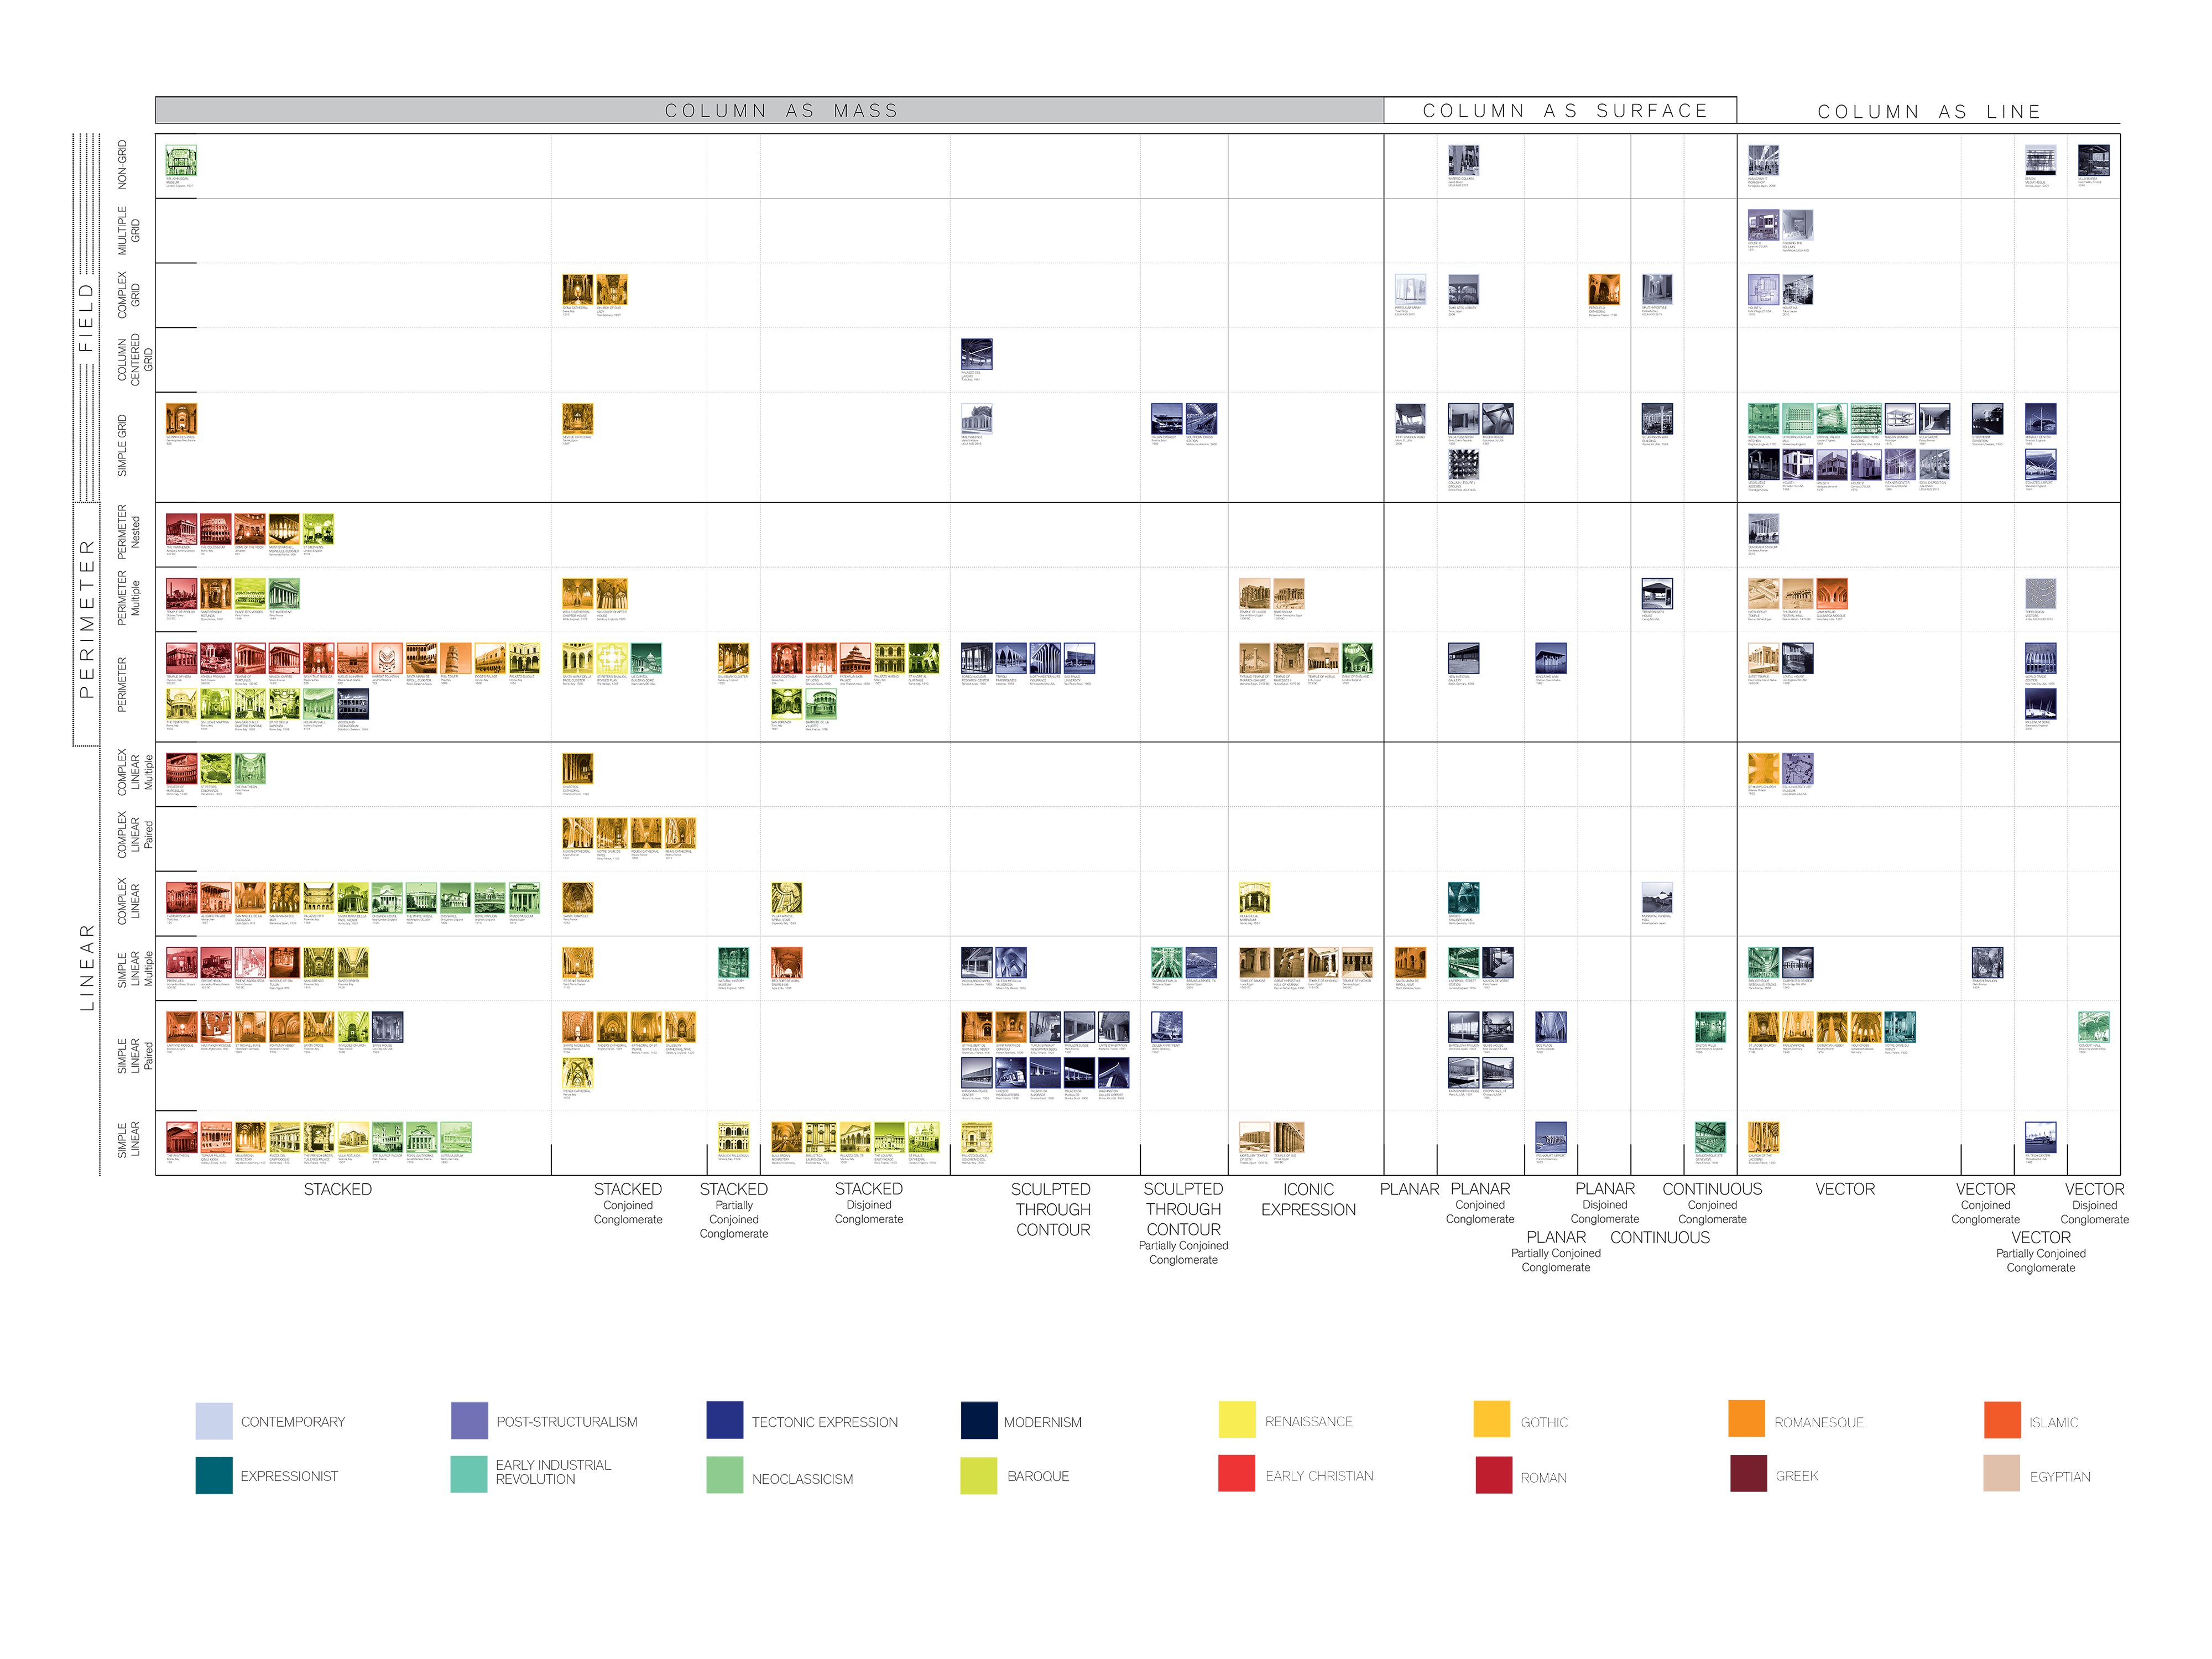Click the Early Christian red swatch
Image resolution: width=2212 pixels, height=1659 pixels.
click(x=1237, y=1474)
